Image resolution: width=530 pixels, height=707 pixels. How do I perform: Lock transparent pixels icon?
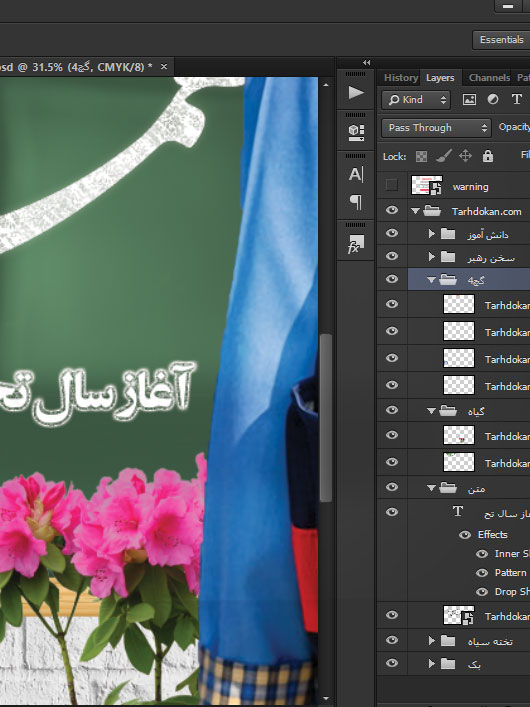(421, 156)
